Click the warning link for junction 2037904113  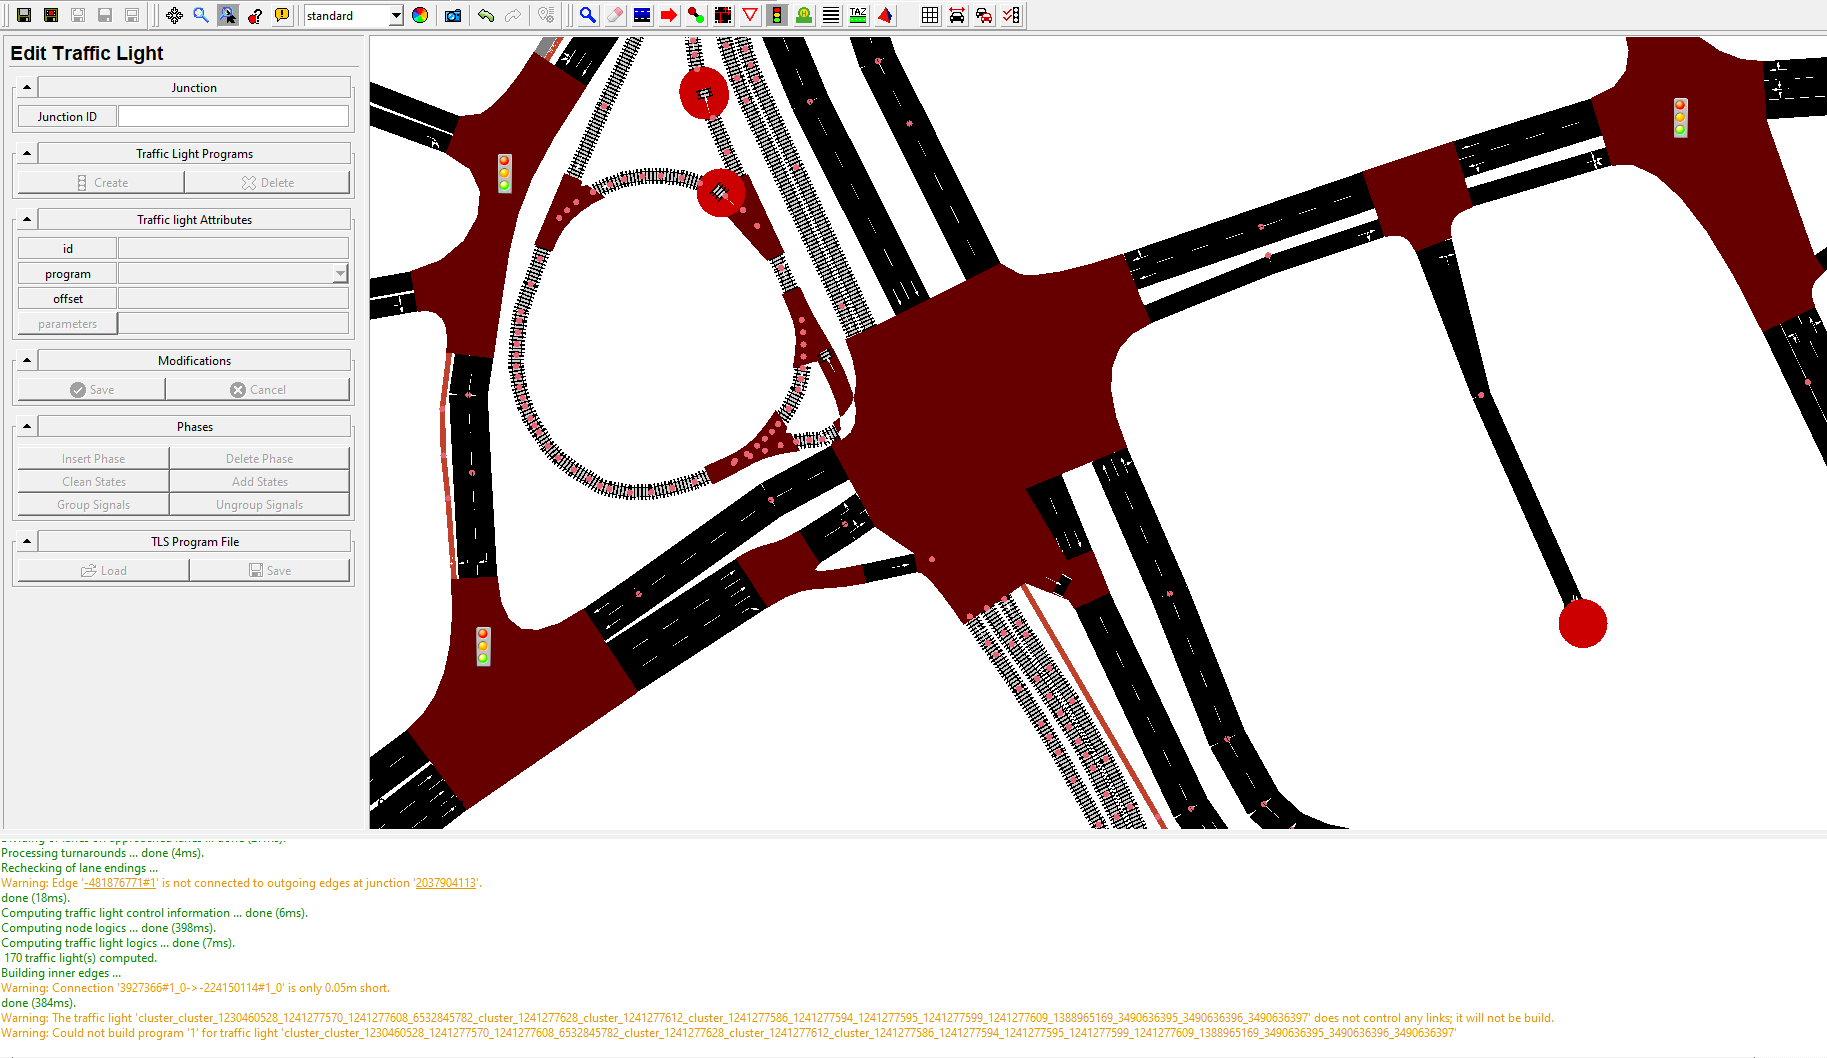[x=445, y=883]
